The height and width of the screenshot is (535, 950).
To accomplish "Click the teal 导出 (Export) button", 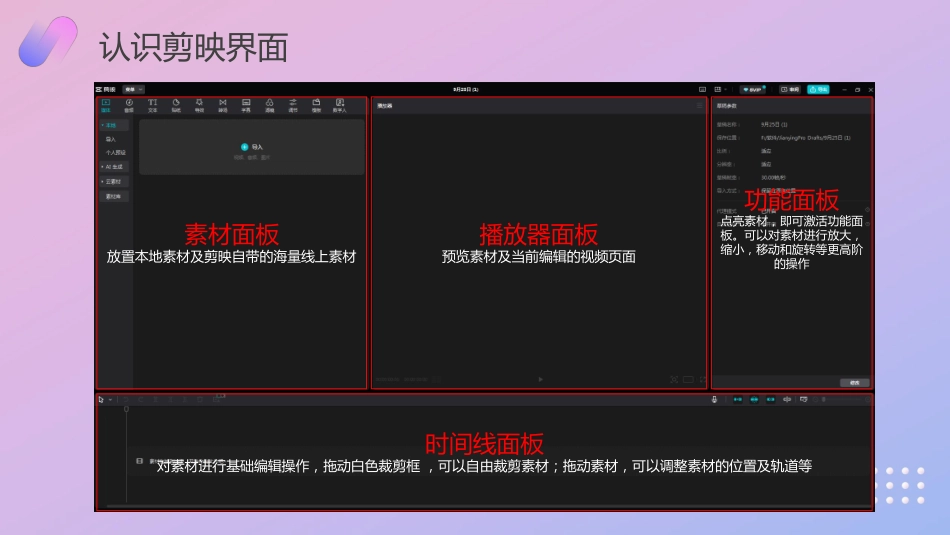I will point(819,89).
